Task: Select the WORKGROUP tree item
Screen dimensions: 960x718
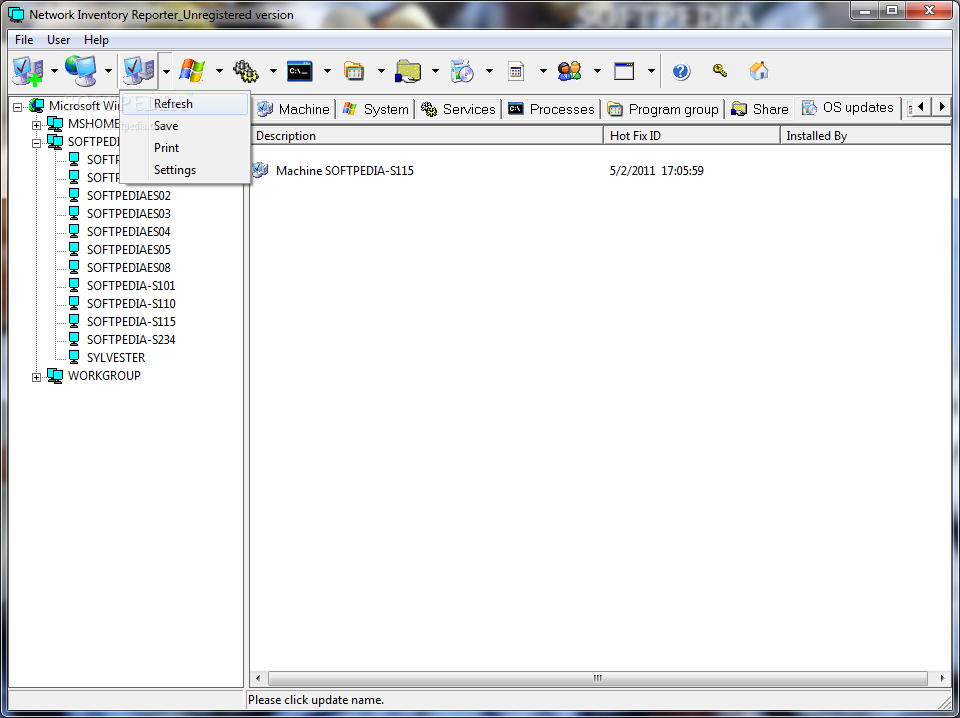Action: coord(104,376)
